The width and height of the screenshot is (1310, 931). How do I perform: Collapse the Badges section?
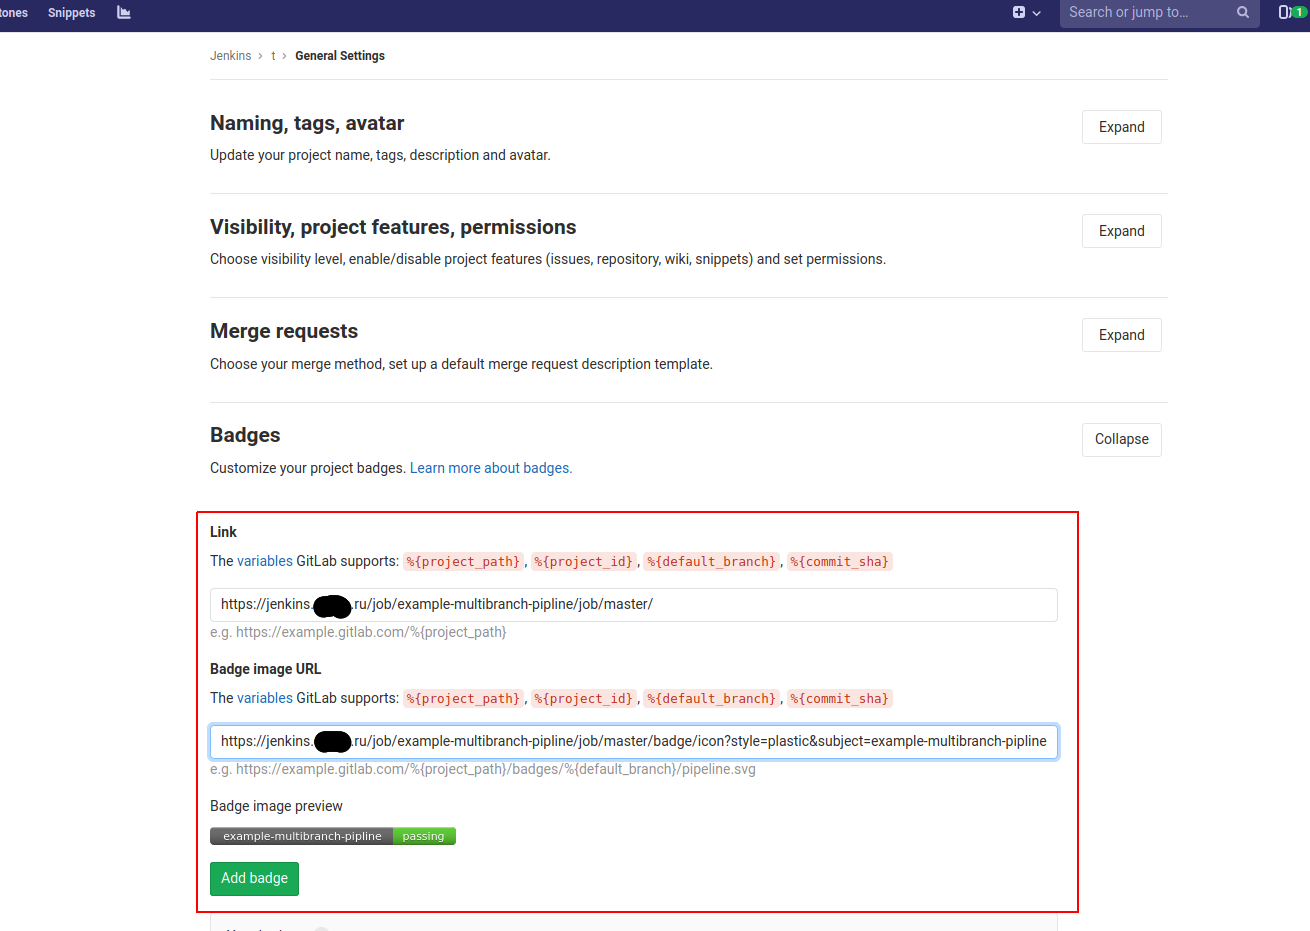pyautogui.click(x=1121, y=439)
